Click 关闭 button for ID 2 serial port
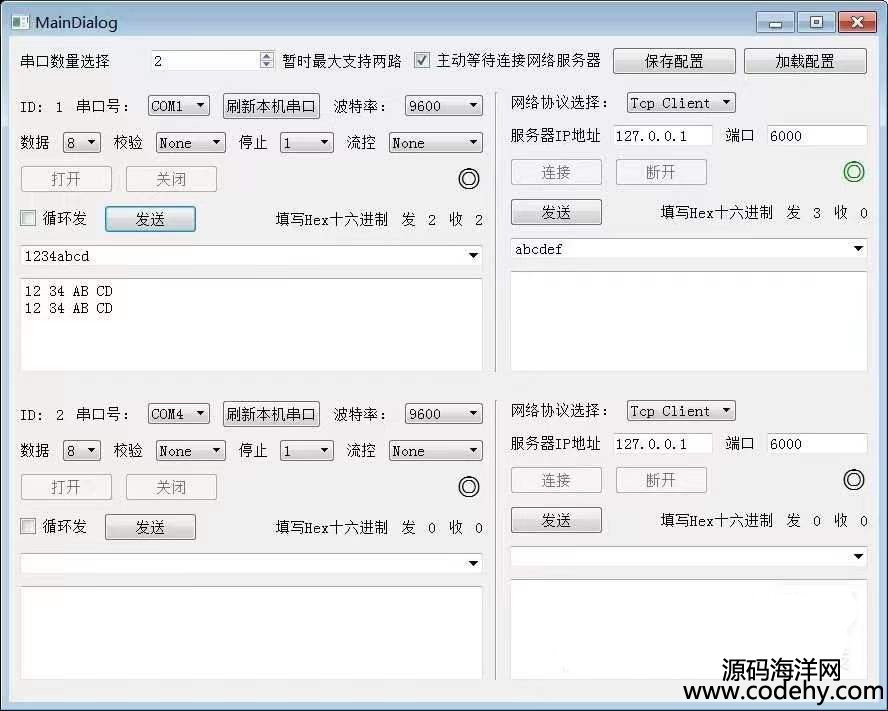 pyautogui.click(x=171, y=487)
